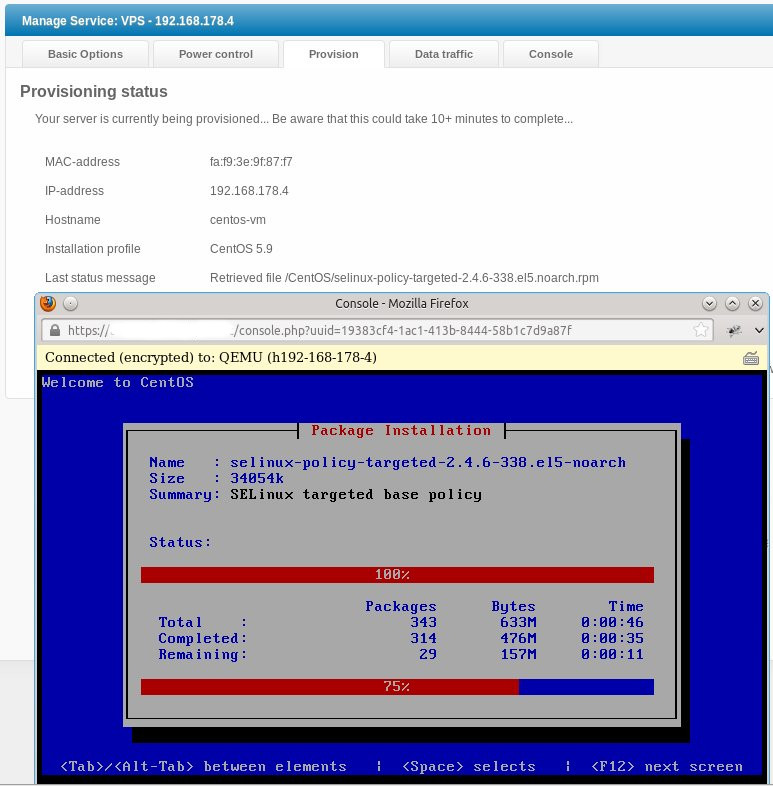Click the Total packages count 343
This screenshot has width=773, height=786.
pyautogui.click(x=423, y=622)
